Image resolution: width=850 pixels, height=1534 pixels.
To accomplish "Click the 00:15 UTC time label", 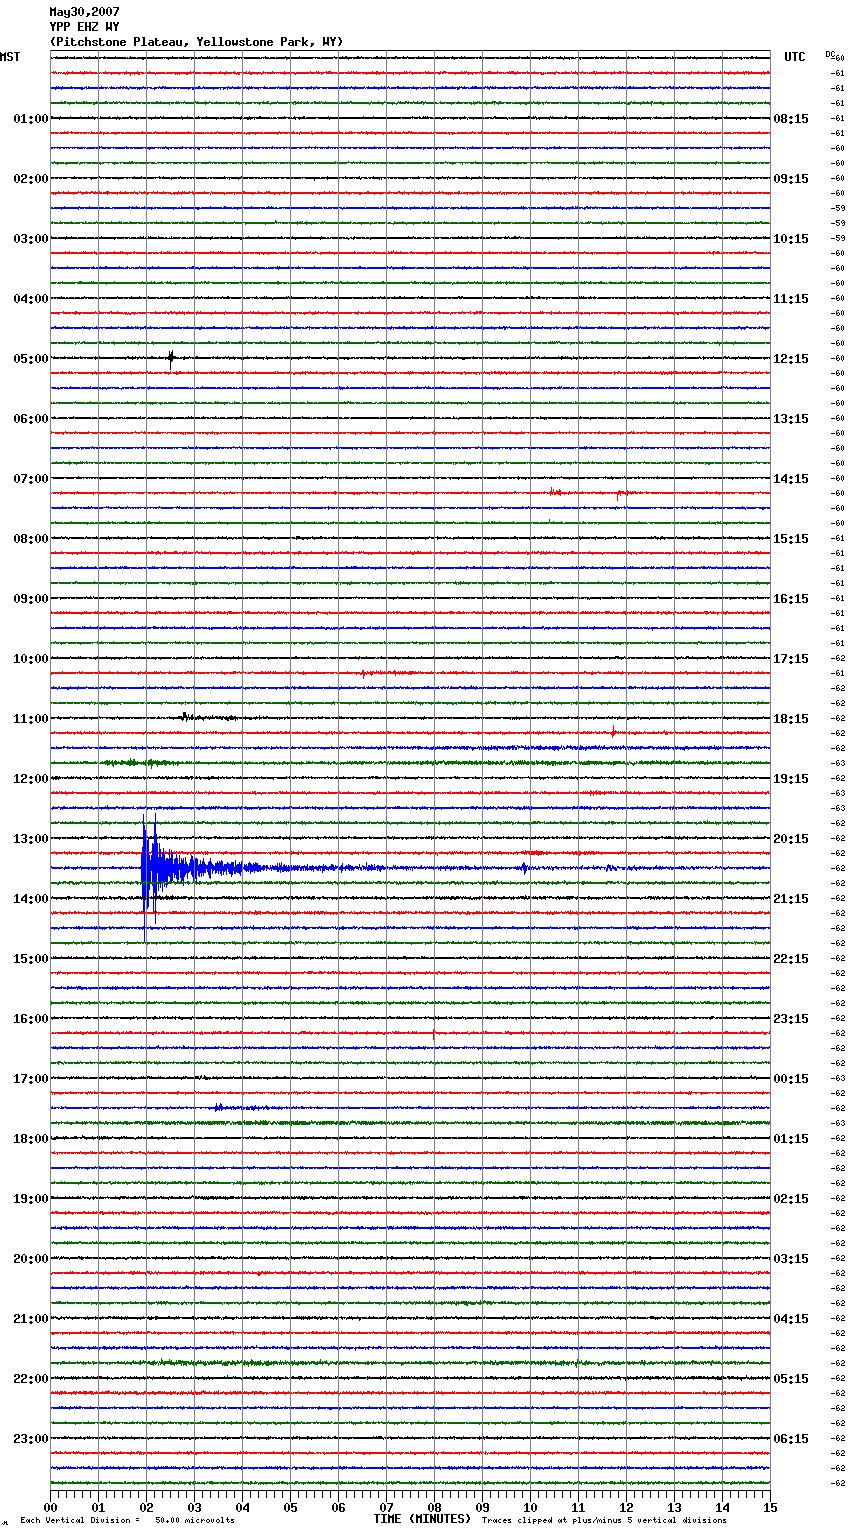I will [791, 1079].
